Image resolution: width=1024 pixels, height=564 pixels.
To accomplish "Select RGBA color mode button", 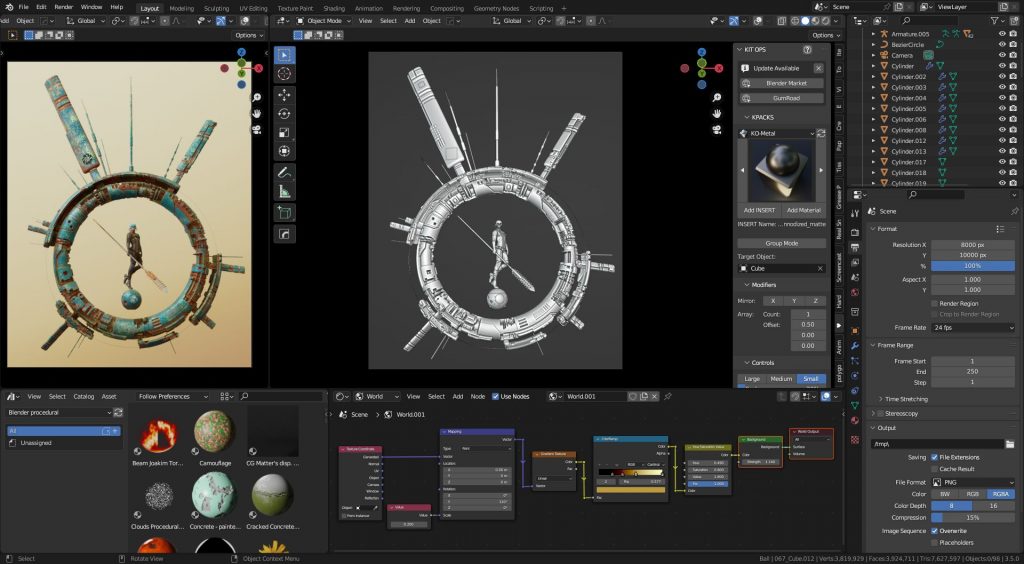I will tap(1000, 494).
